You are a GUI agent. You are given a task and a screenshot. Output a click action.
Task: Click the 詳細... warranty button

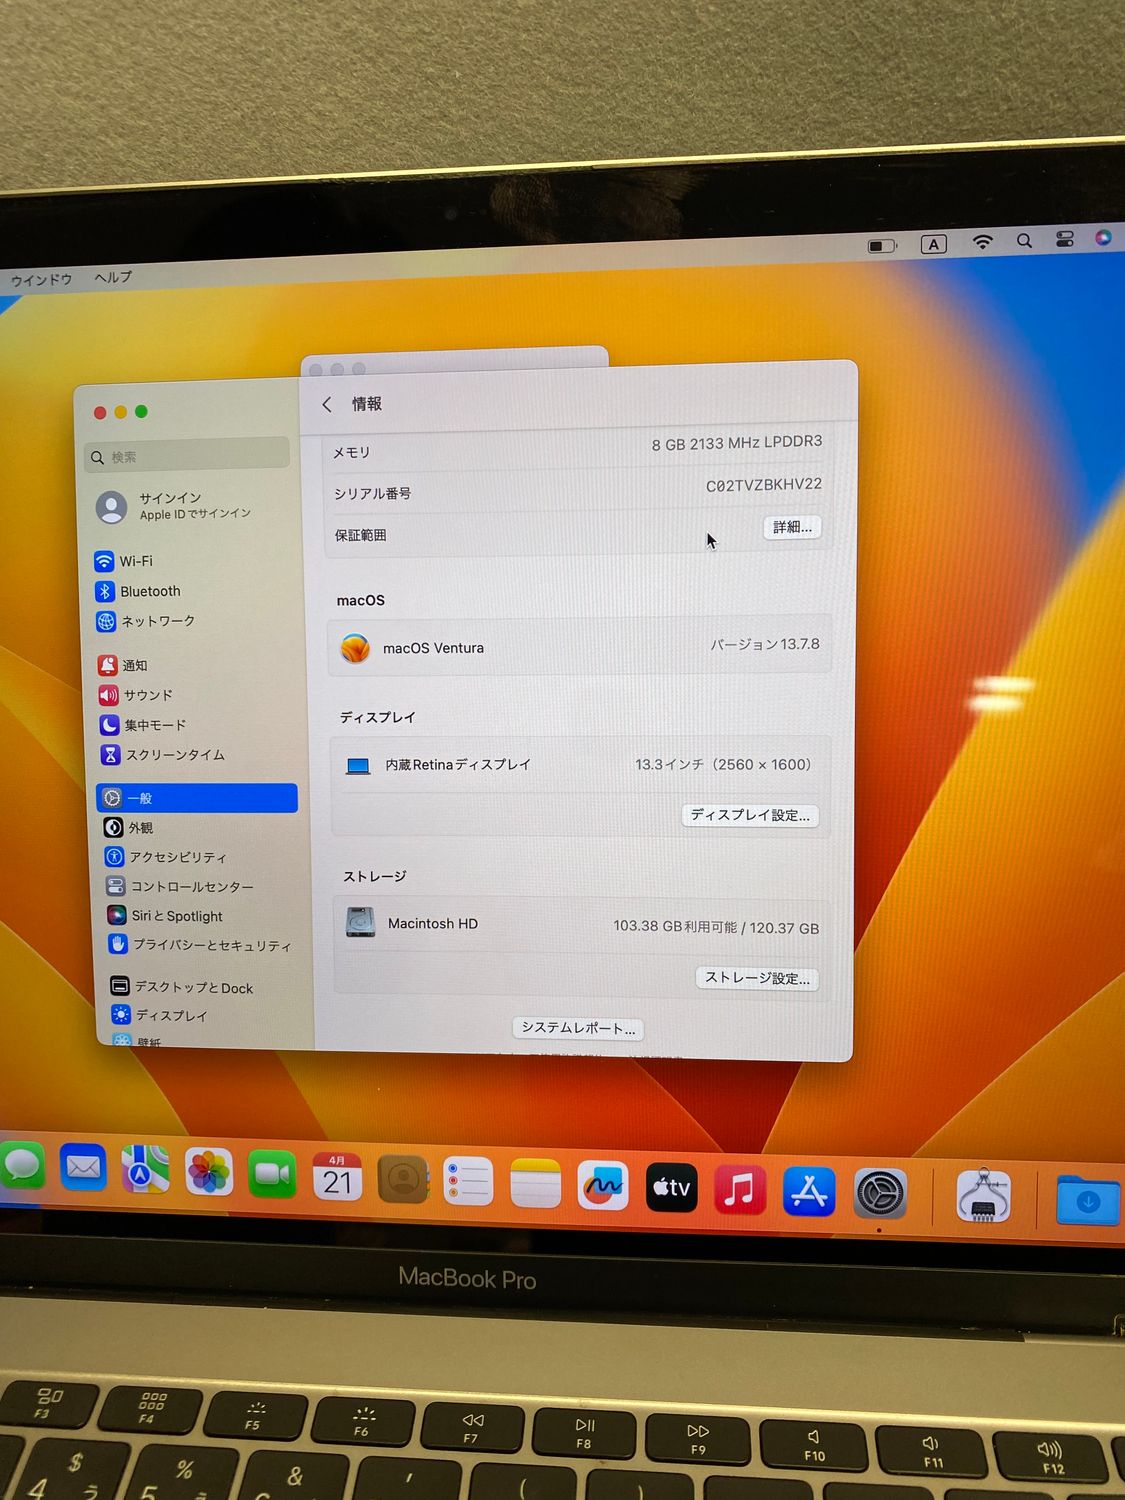[x=792, y=527]
